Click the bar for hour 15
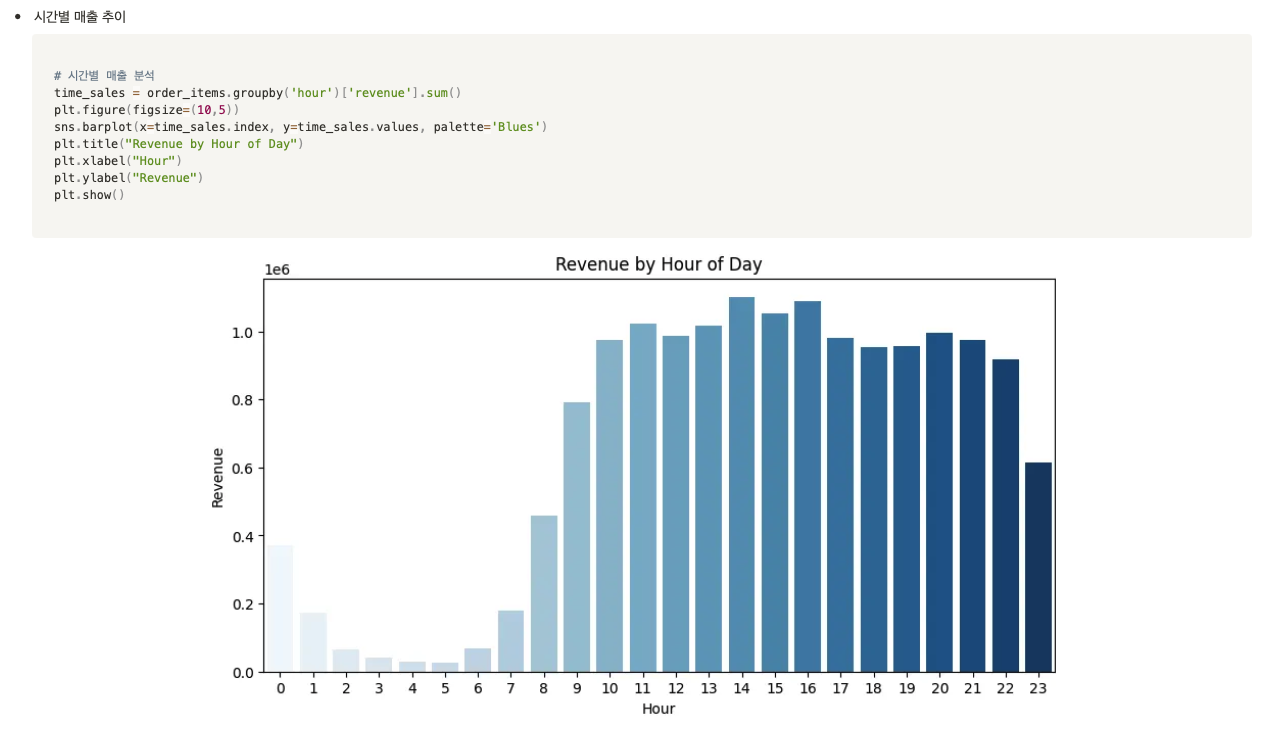This screenshot has height=738, width=1271. (x=775, y=493)
